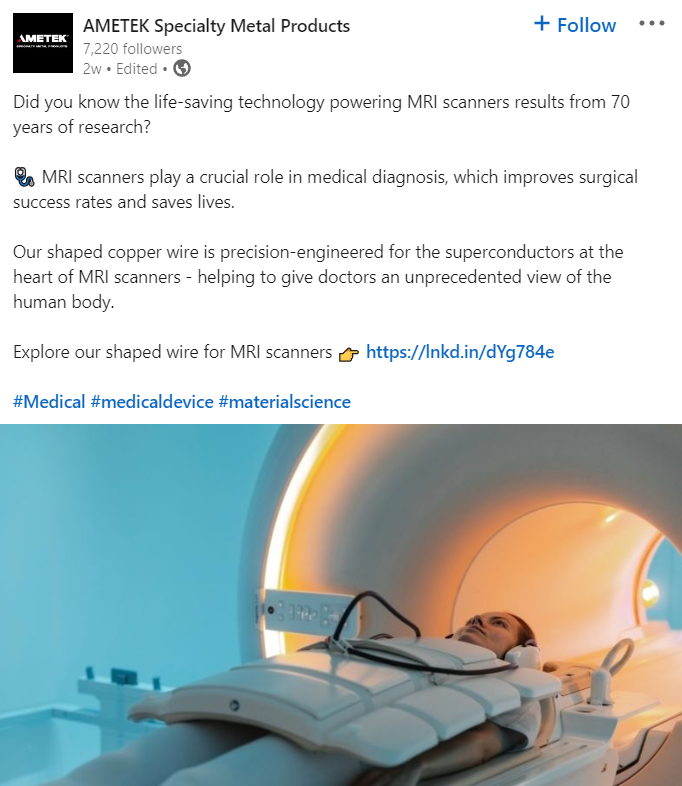
Task: Visit the #materialscience hashtag
Action: pyautogui.click(x=285, y=402)
